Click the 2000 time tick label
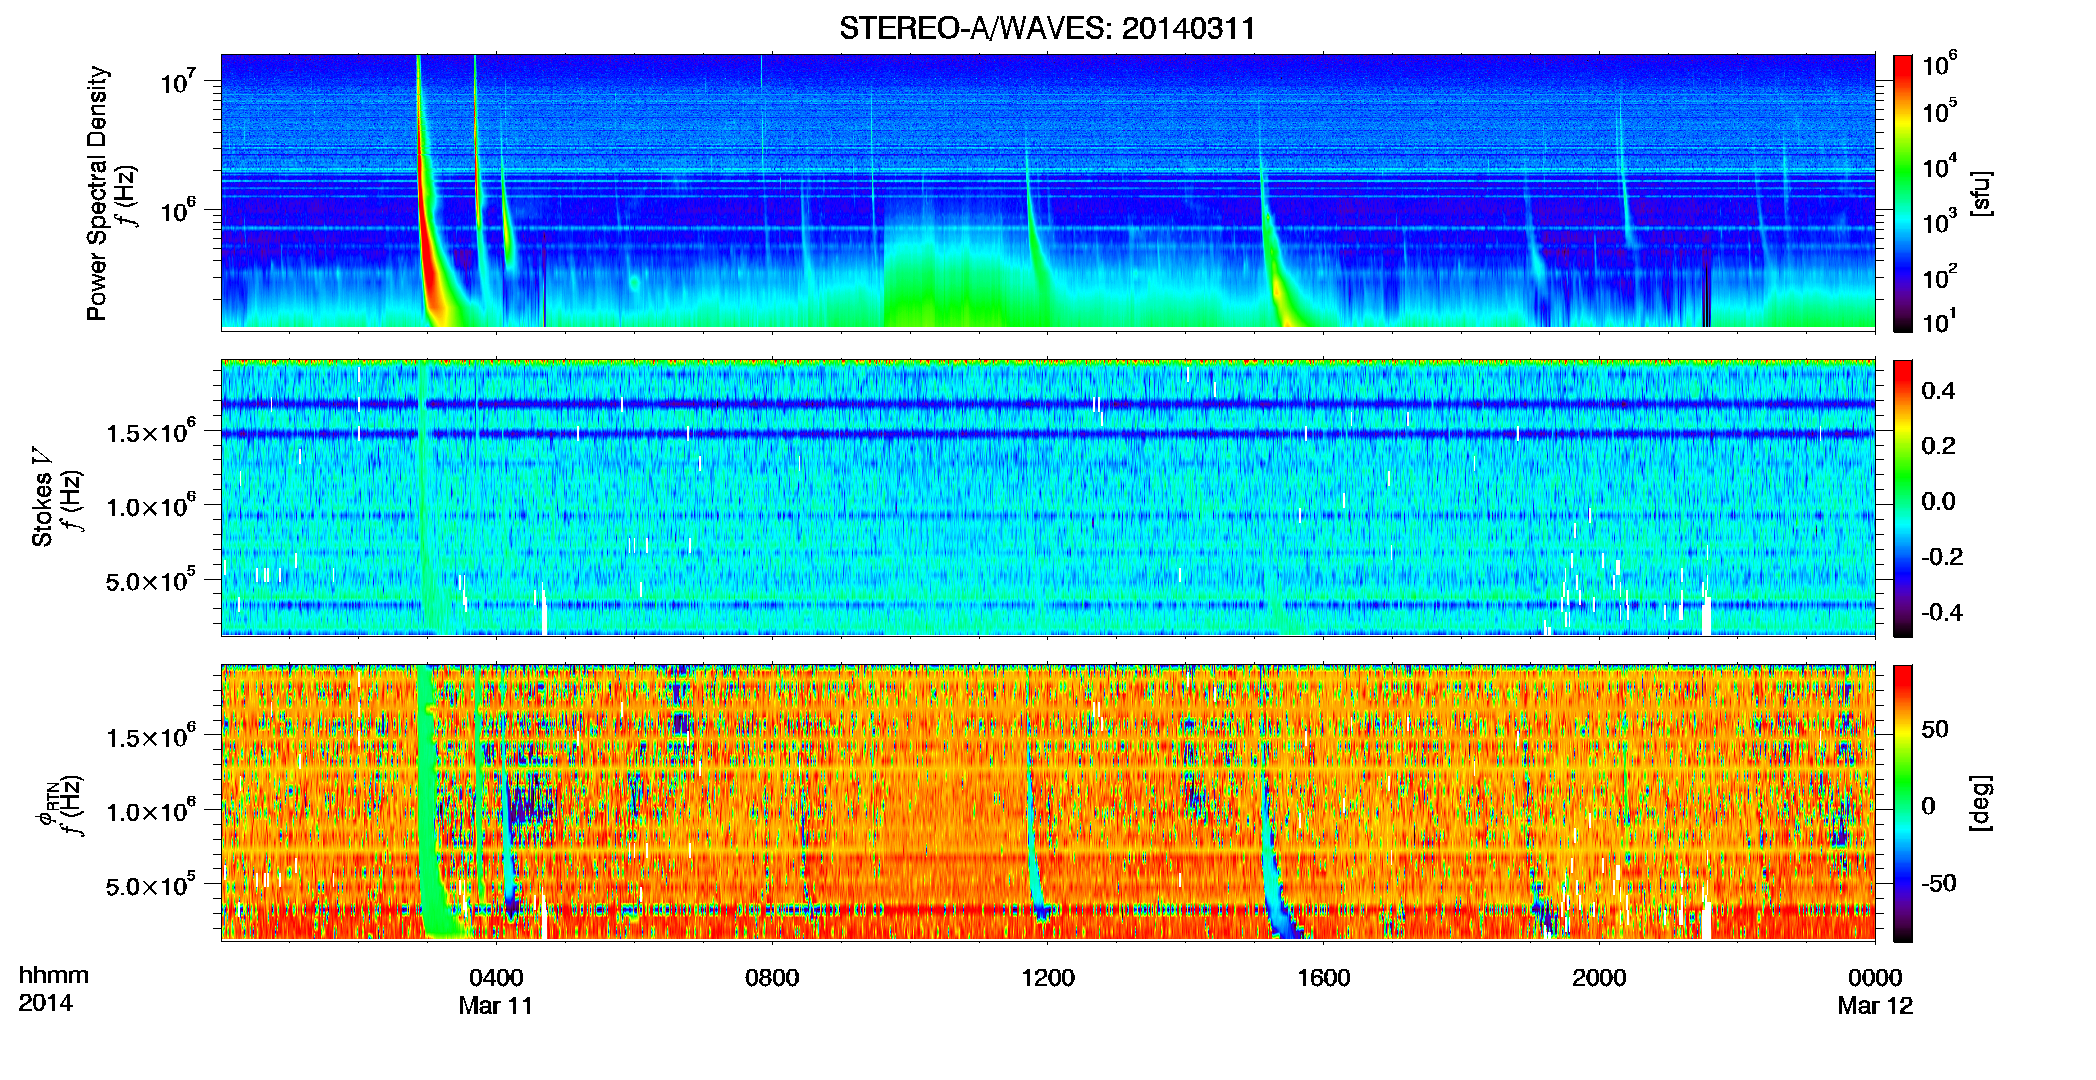Viewport: 2096px width, 1080px height. (x=1599, y=977)
